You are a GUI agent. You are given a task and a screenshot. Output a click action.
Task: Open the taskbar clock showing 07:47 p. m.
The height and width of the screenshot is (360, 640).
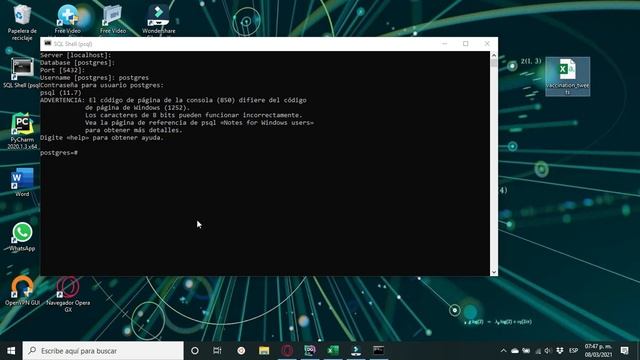pyautogui.click(x=598, y=351)
